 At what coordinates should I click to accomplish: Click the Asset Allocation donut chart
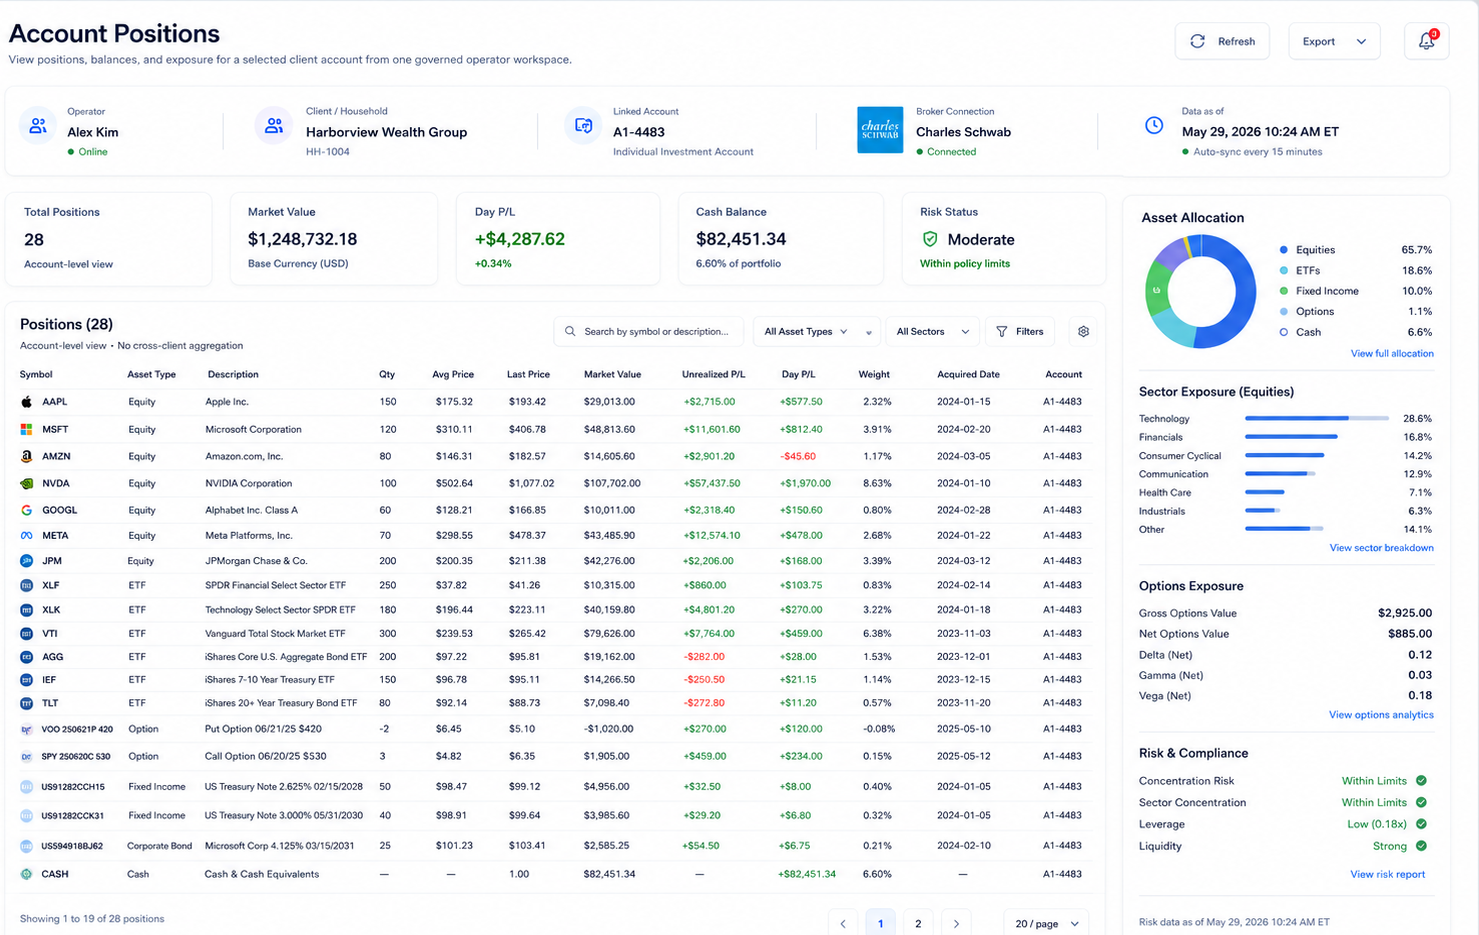tap(1200, 291)
